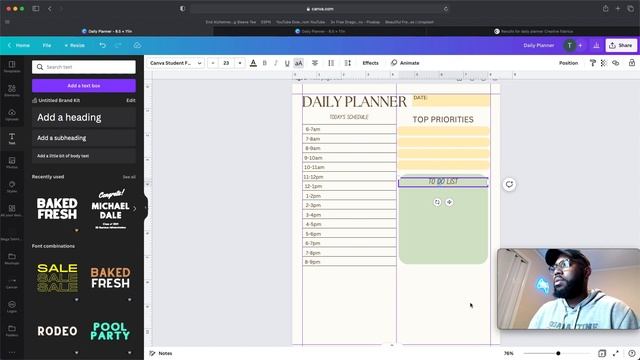The image size is (640, 360).
Task: Toggle the list formatting button
Action: click(331, 63)
